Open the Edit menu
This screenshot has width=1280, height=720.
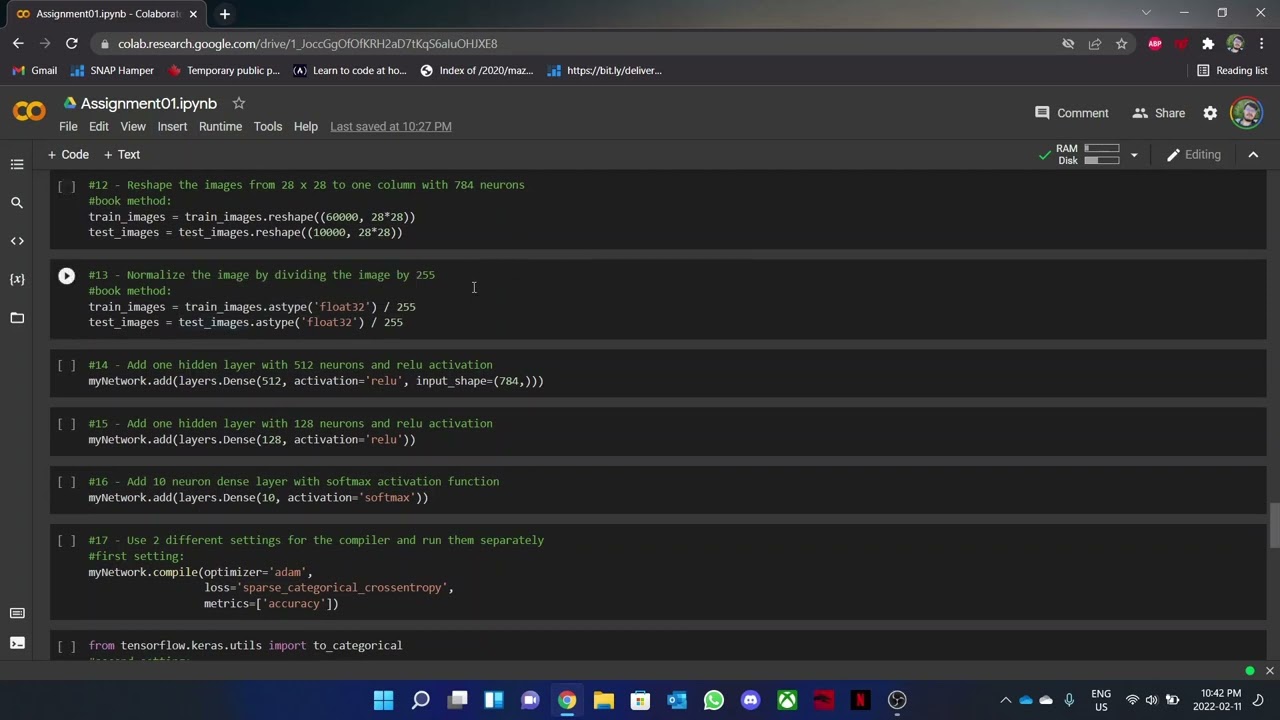pos(98,127)
